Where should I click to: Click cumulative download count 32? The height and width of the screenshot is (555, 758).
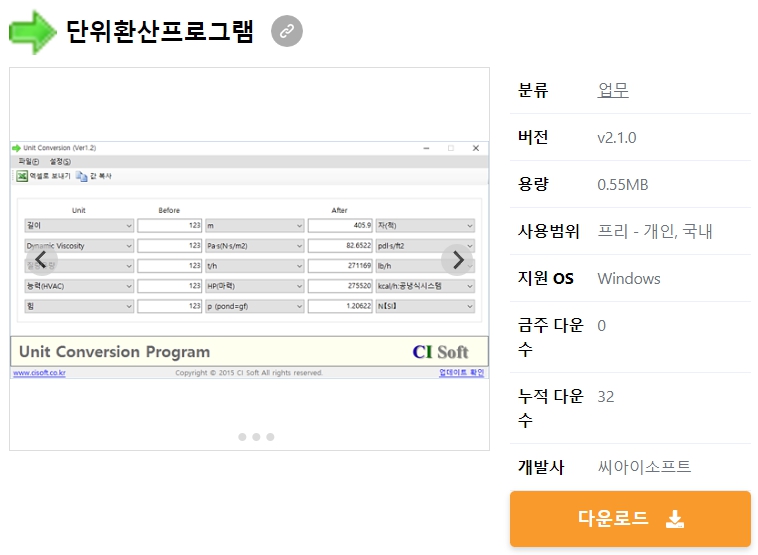coord(606,397)
